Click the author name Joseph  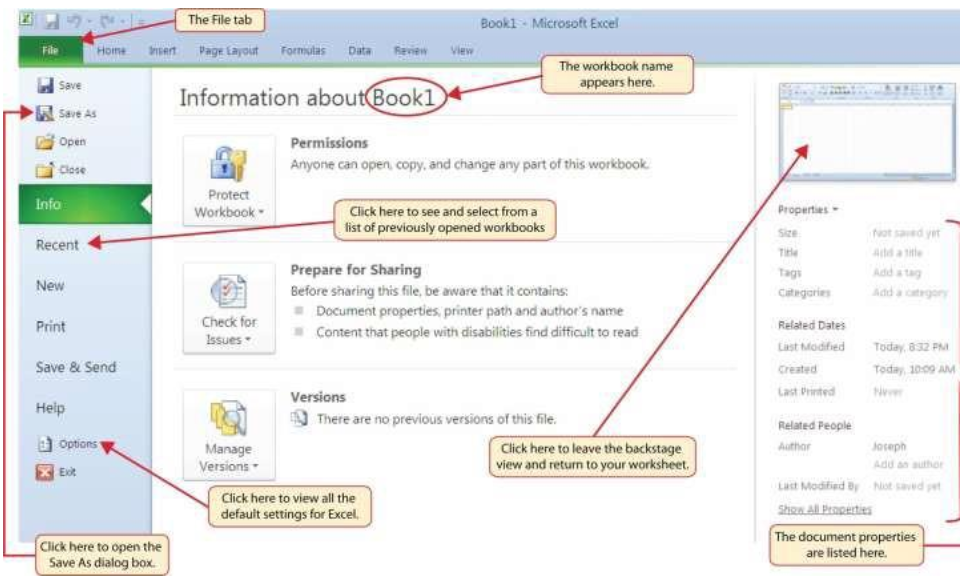click(889, 446)
